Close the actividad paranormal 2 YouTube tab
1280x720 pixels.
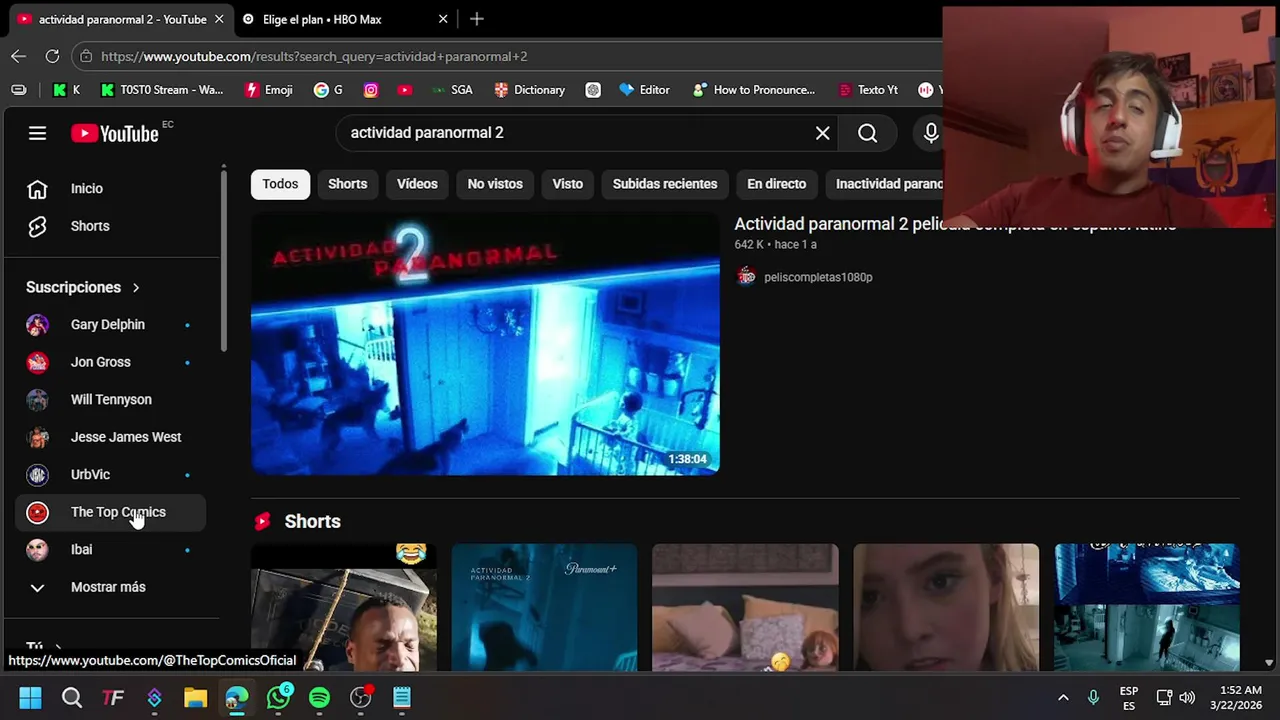point(220,19)
